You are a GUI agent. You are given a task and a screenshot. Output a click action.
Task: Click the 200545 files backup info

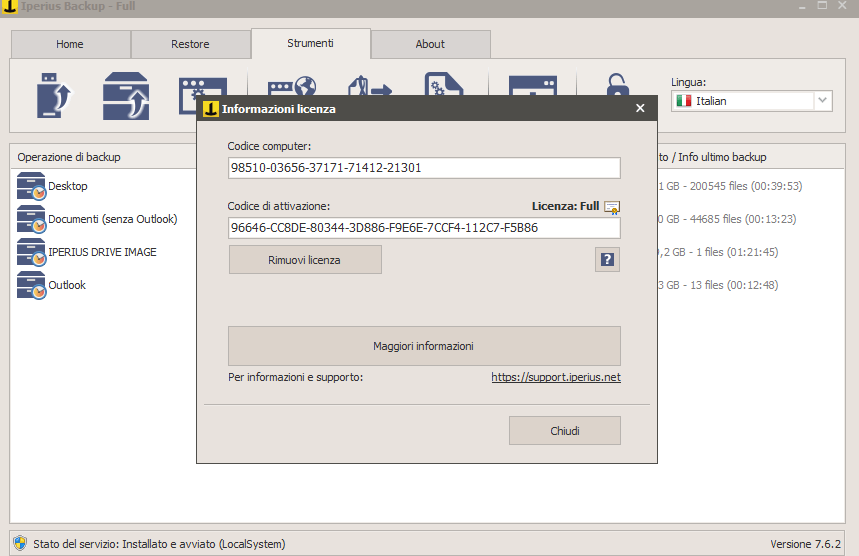point(730,186)
